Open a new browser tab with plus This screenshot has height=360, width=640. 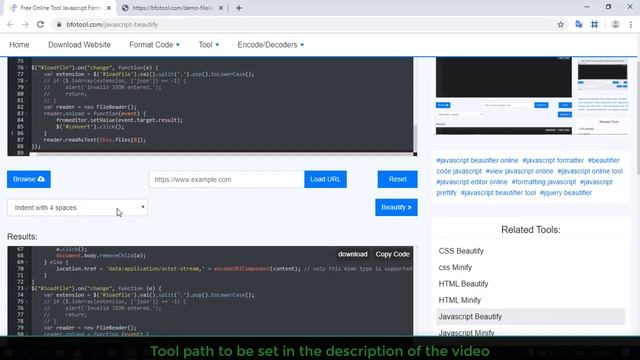coord(239,8)
